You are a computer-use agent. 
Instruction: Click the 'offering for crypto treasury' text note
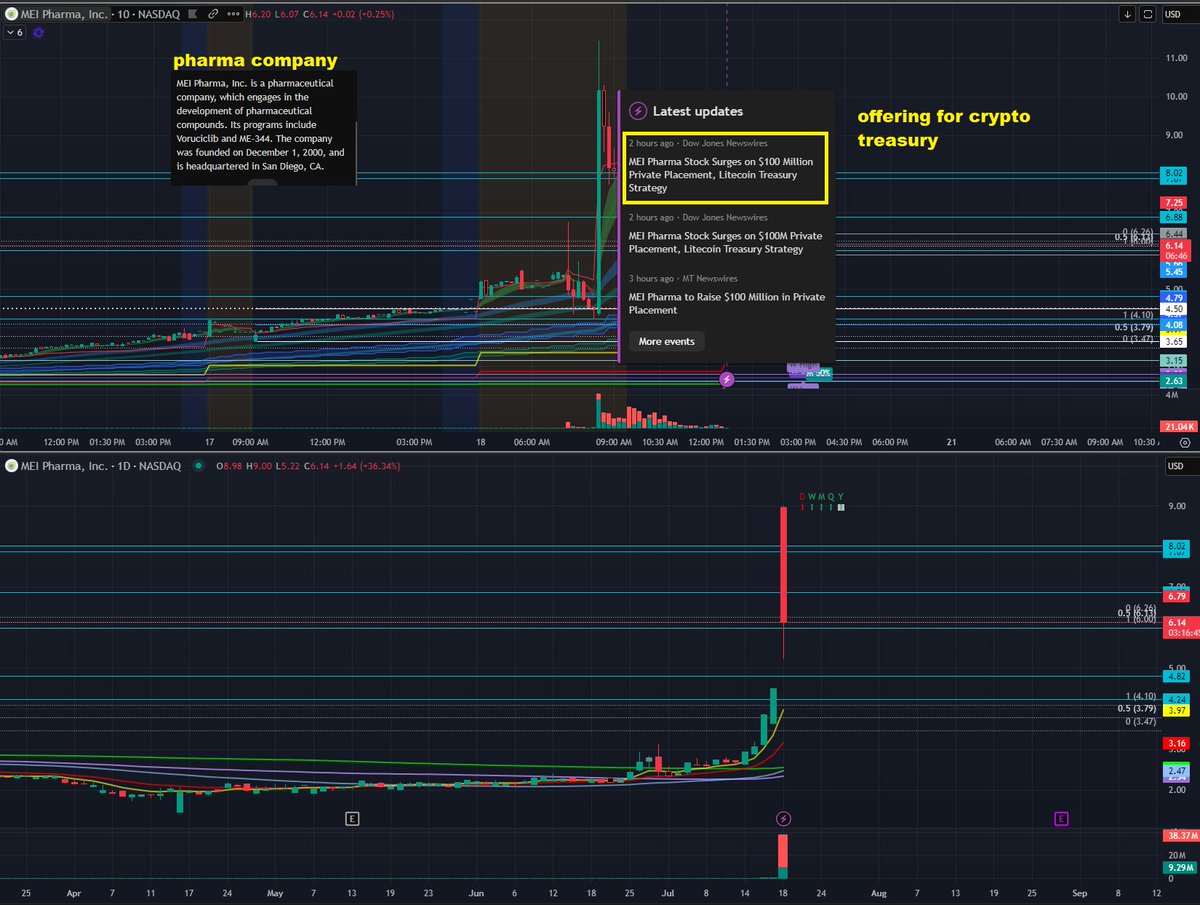point(944,129)
